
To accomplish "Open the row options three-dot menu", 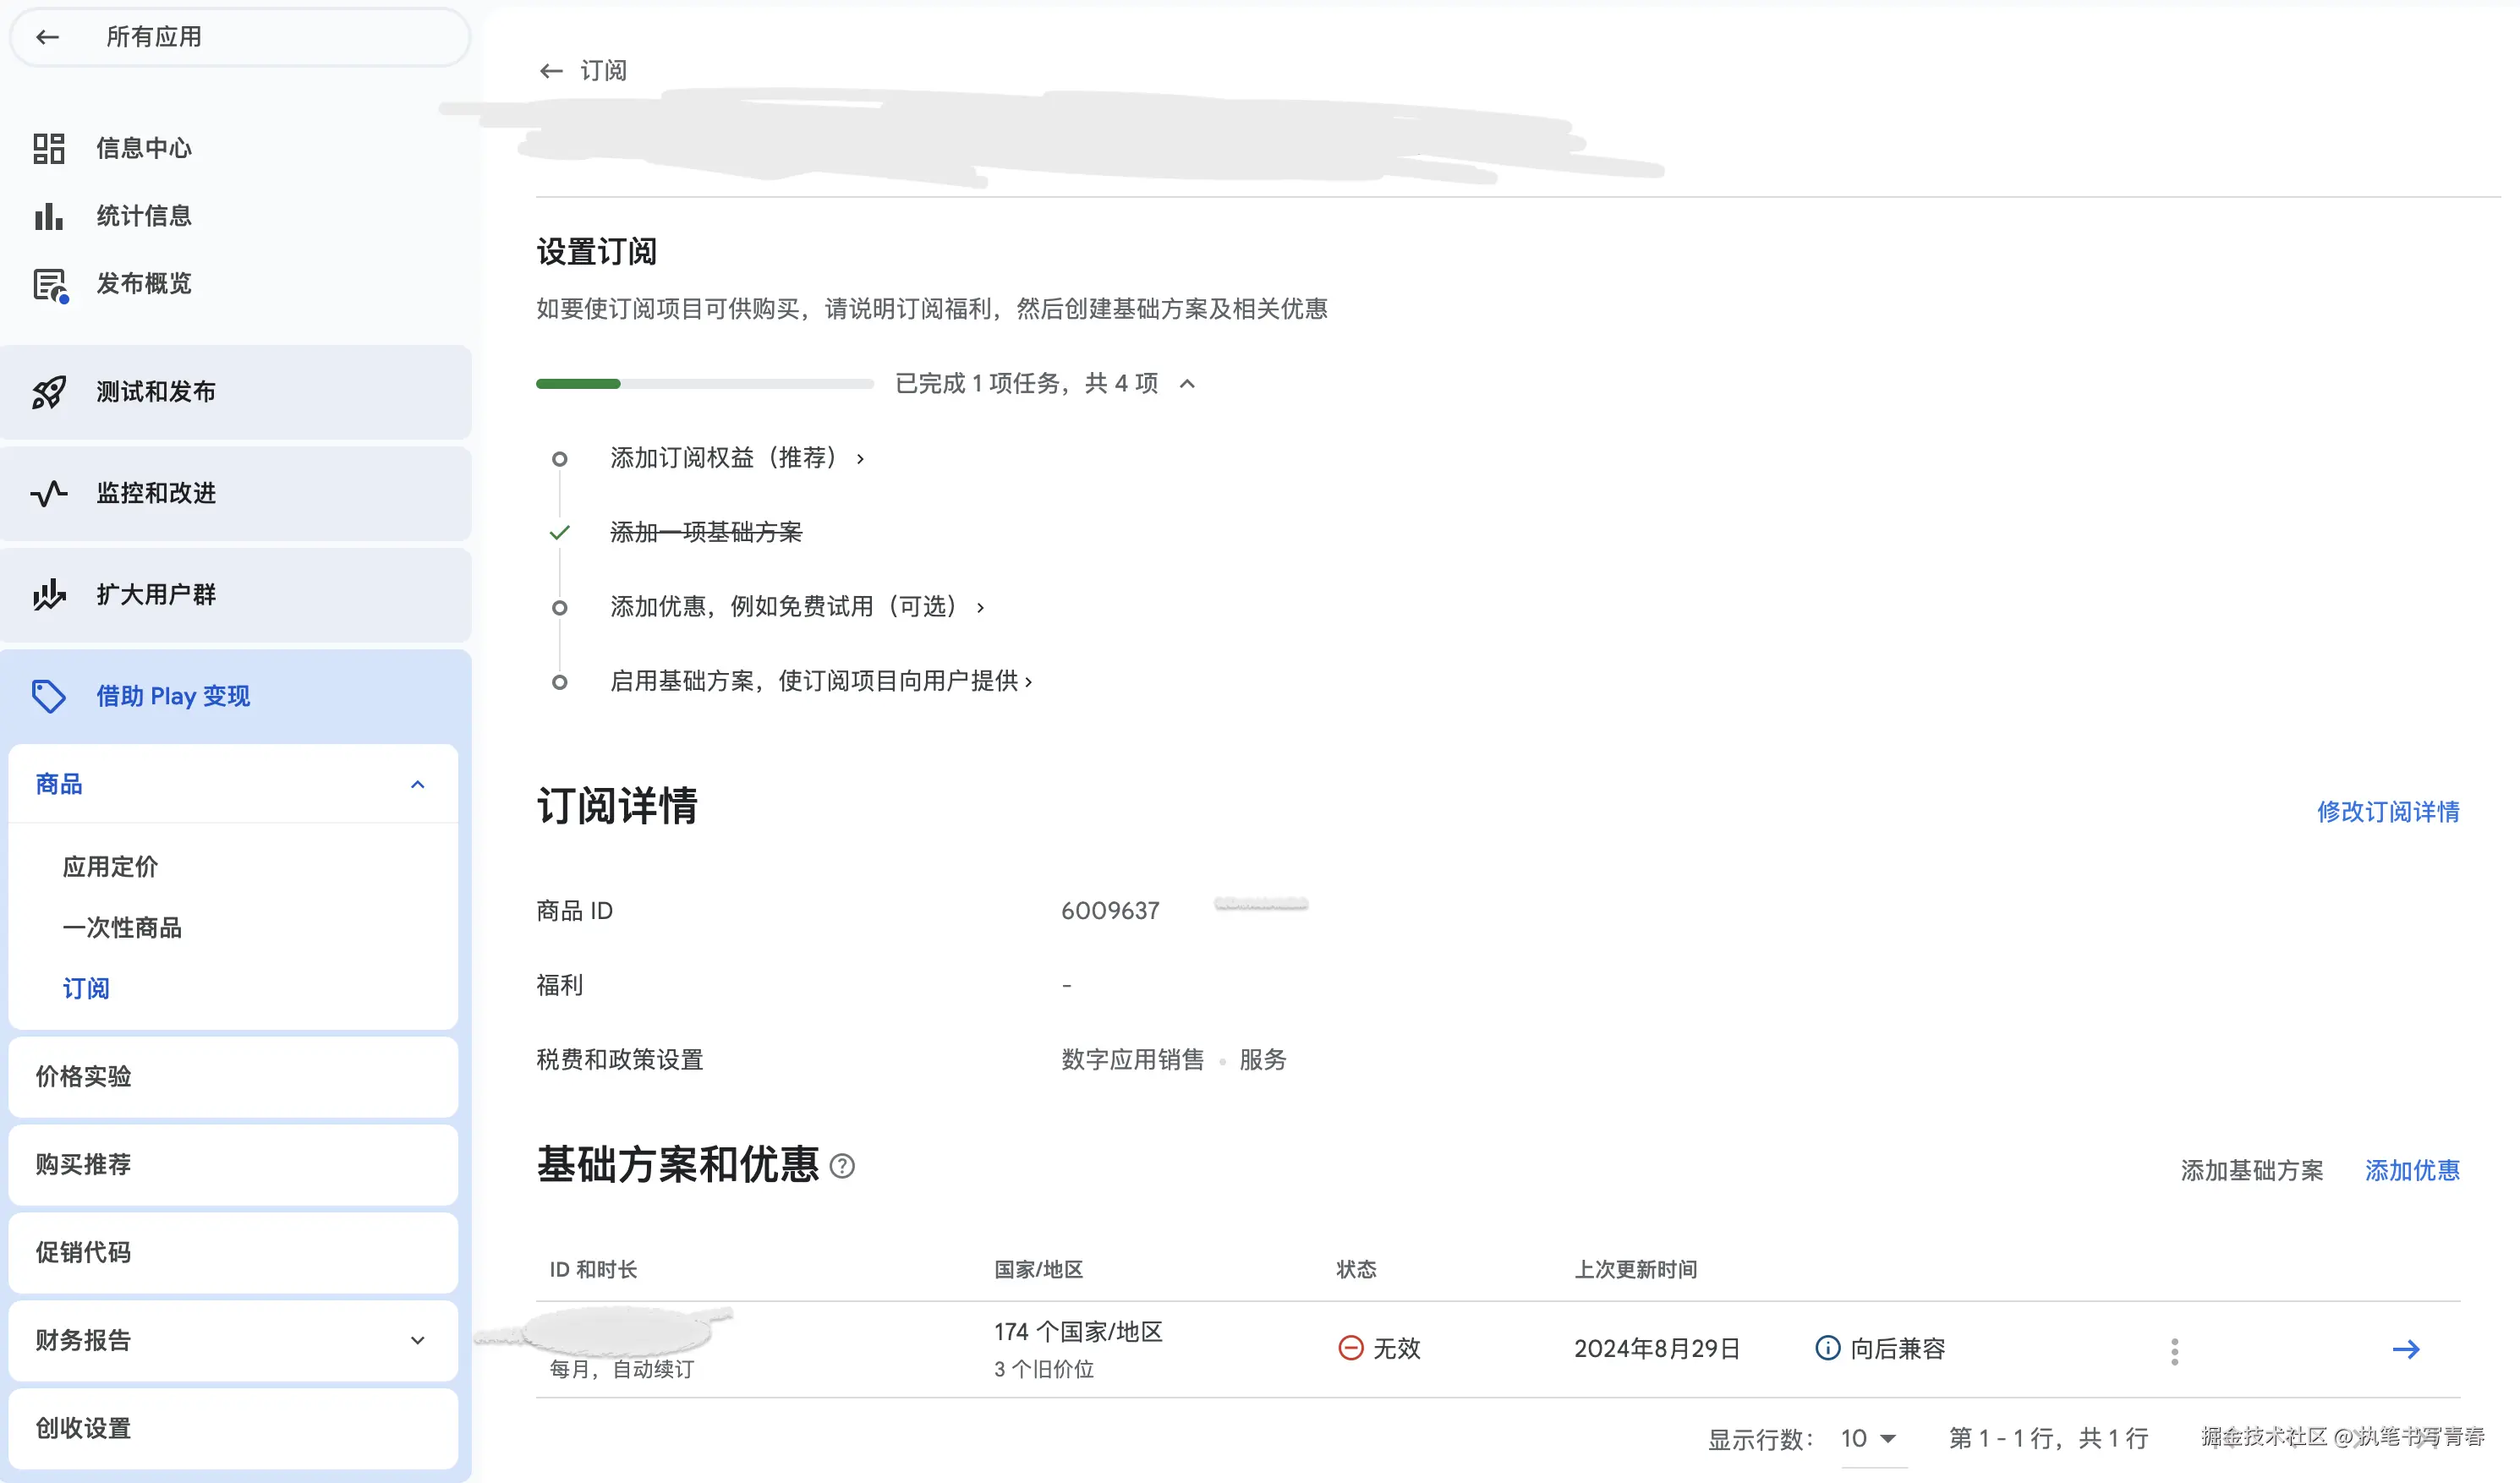I will pos(2174,1349).
